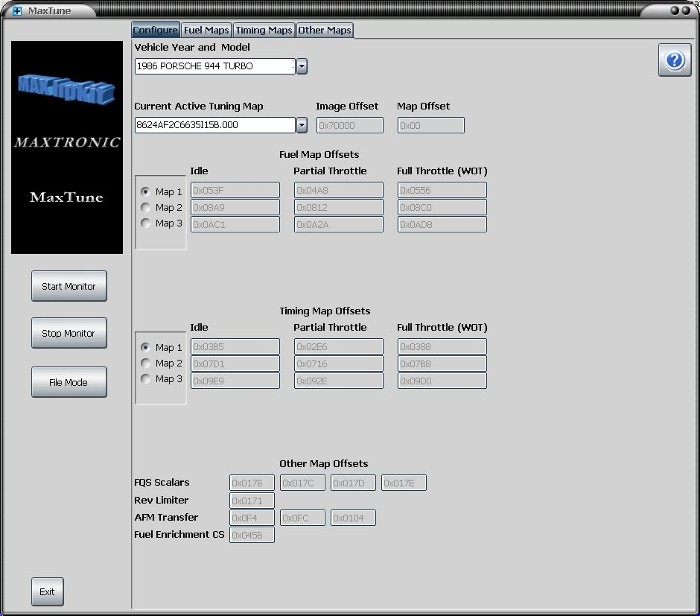700x616 pixels.
Task: Switch to the Fuel Maps tab
Action: [207, 30]
